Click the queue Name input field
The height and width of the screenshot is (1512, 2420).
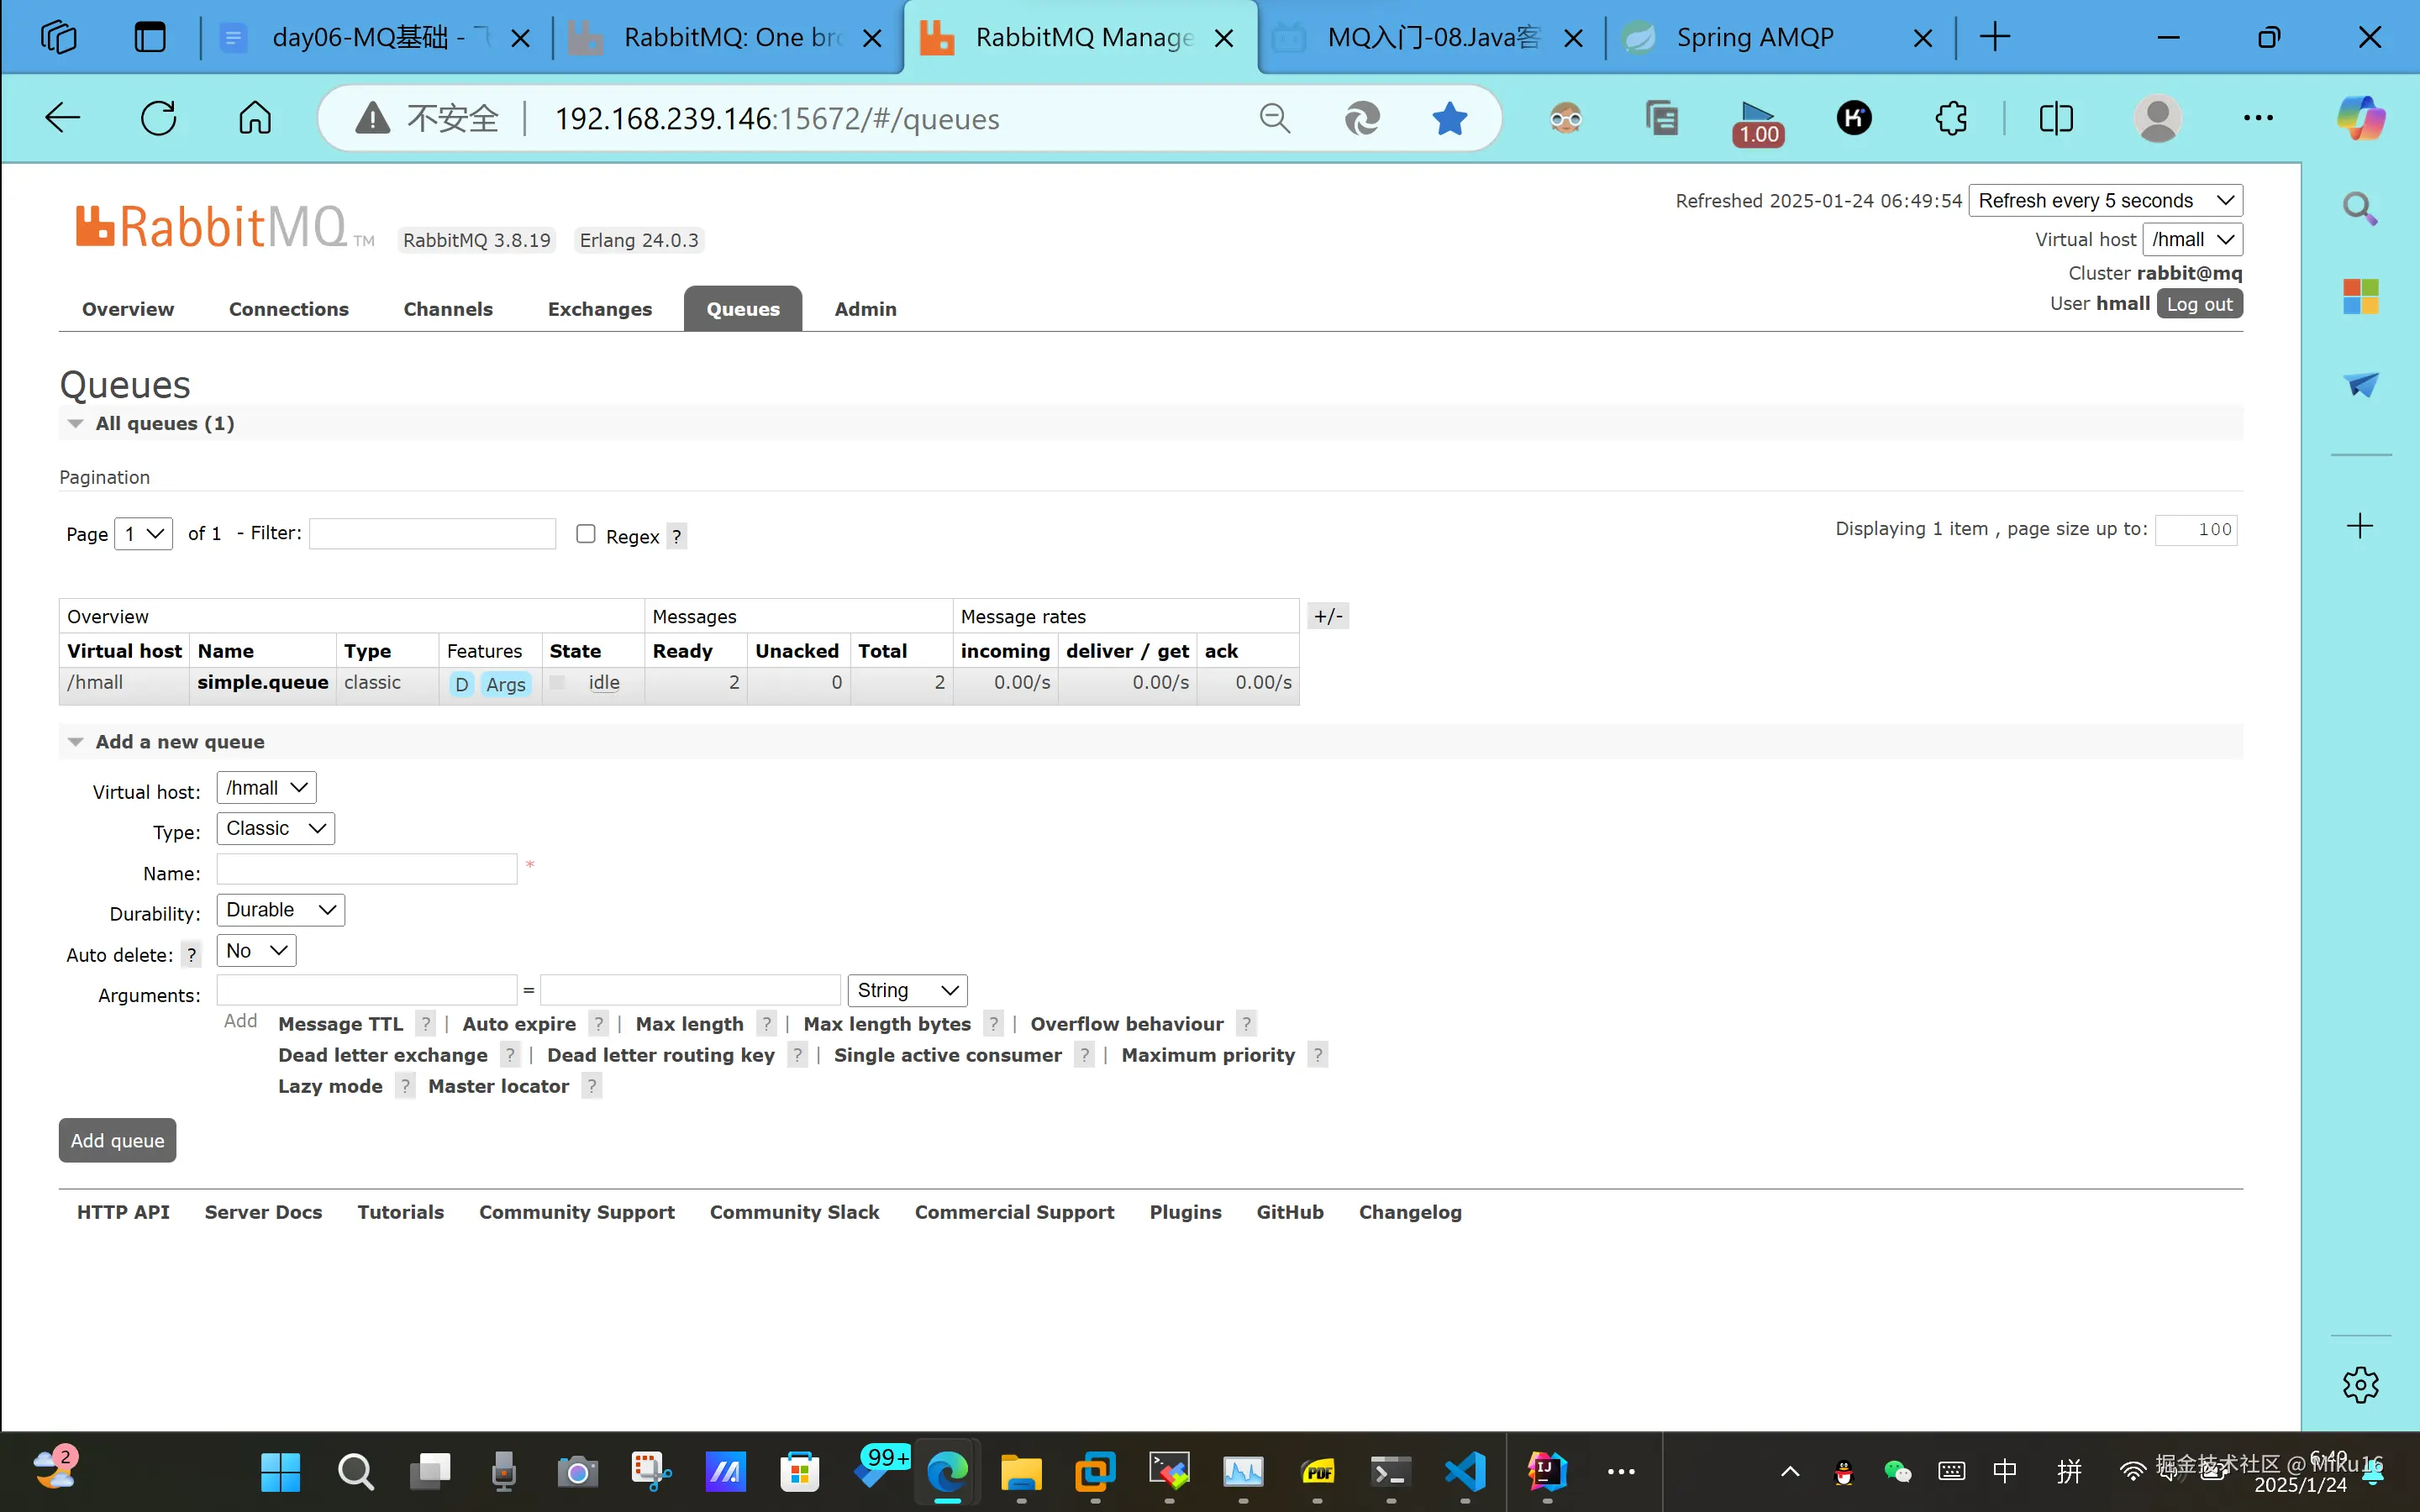tap(366, 869)
